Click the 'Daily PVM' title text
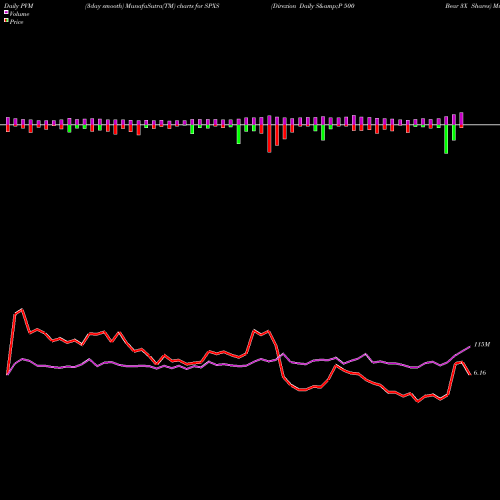Viewport: 500px width, 500px height. pos(19,6)
